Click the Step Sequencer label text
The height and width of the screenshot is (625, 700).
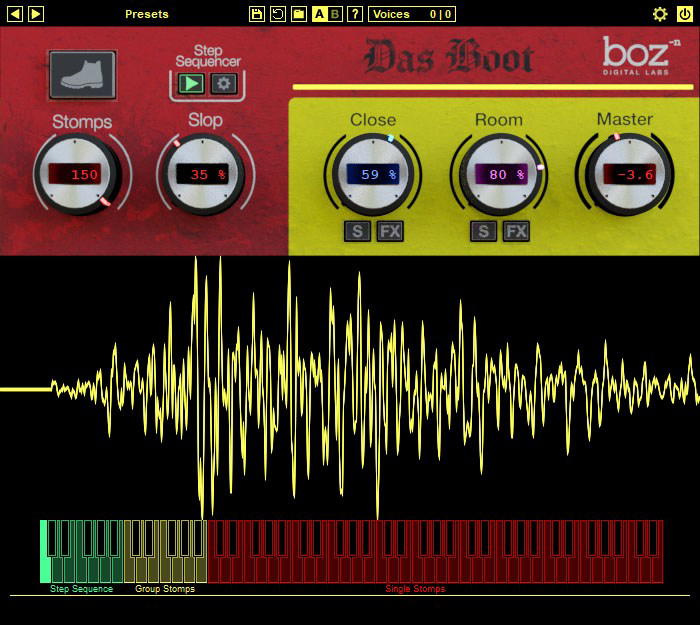[208, 56]
